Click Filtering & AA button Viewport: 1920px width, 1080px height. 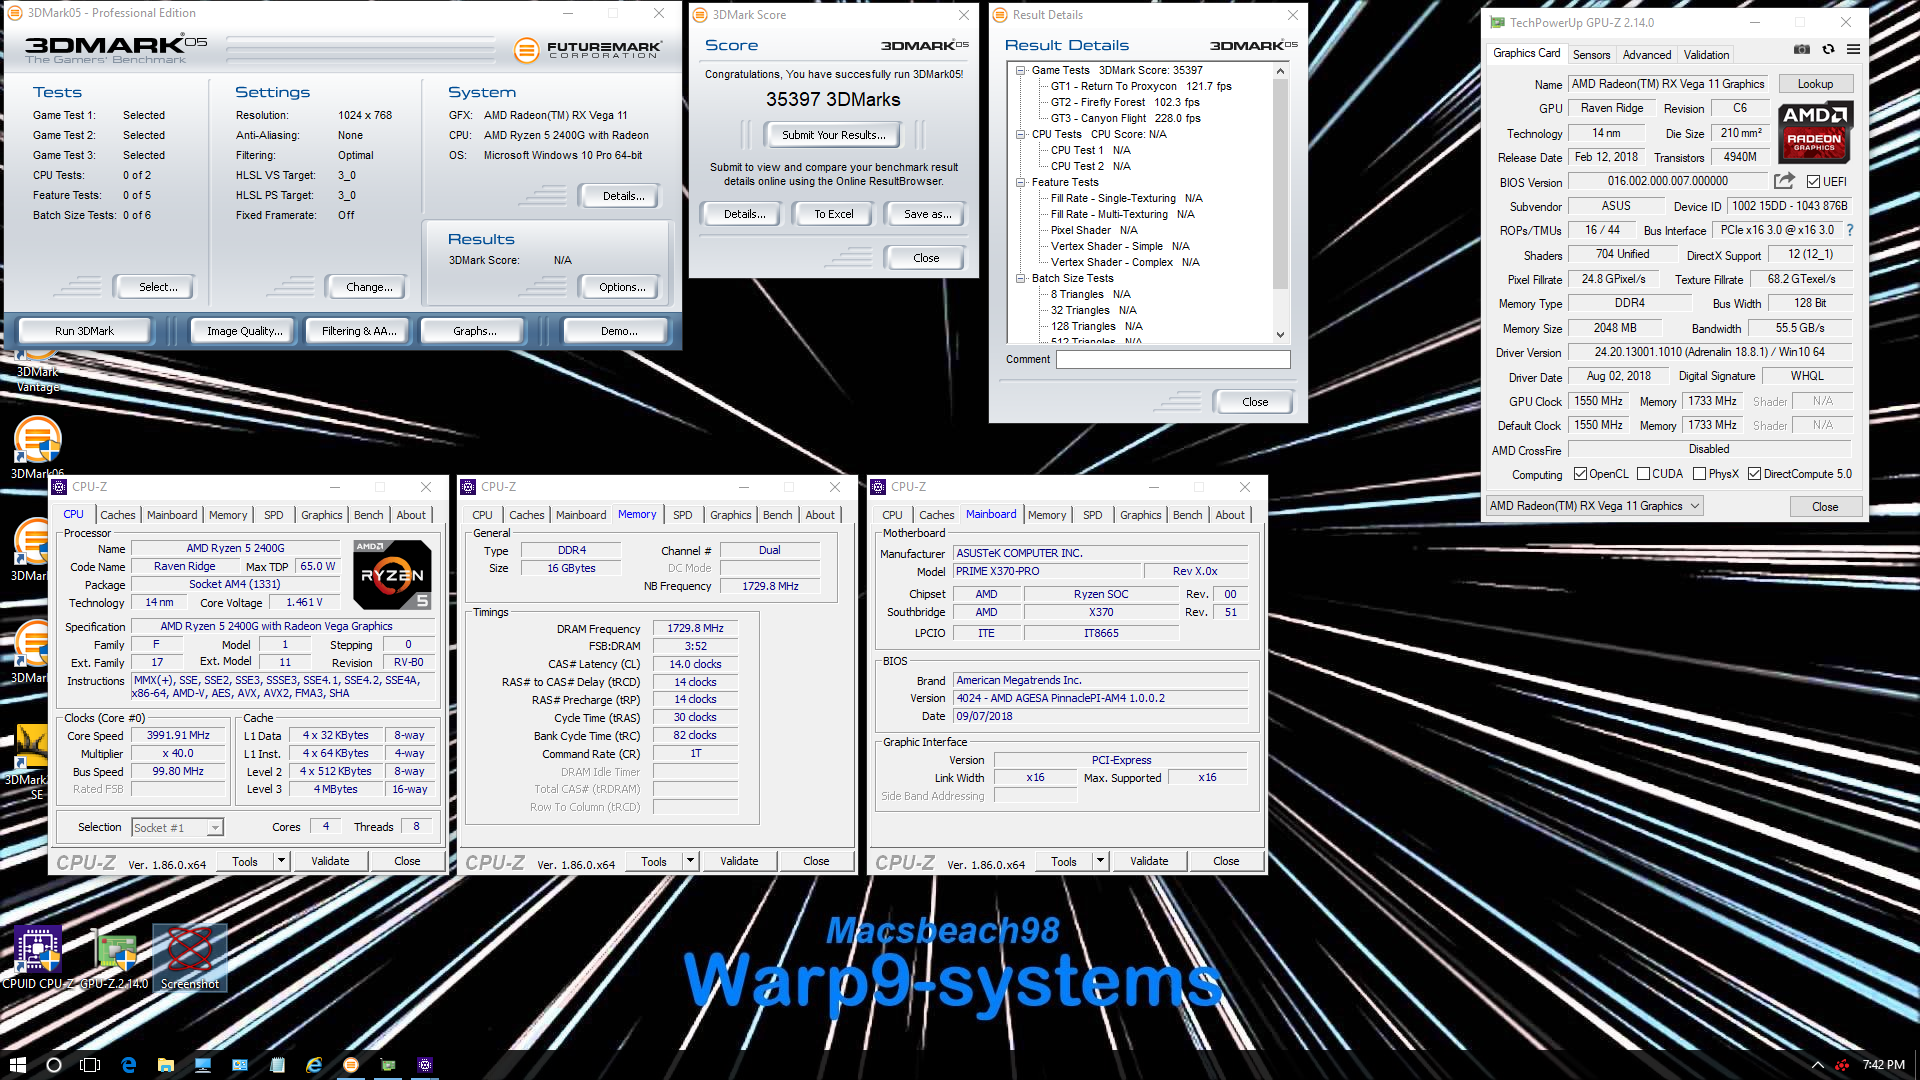pos(359,331)
